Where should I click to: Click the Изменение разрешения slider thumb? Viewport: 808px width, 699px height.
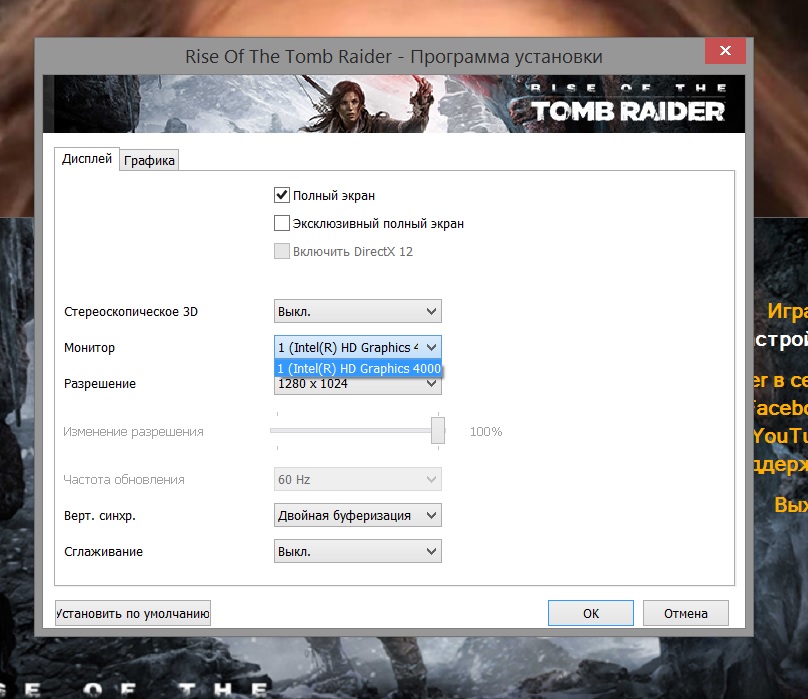point(438,431)
